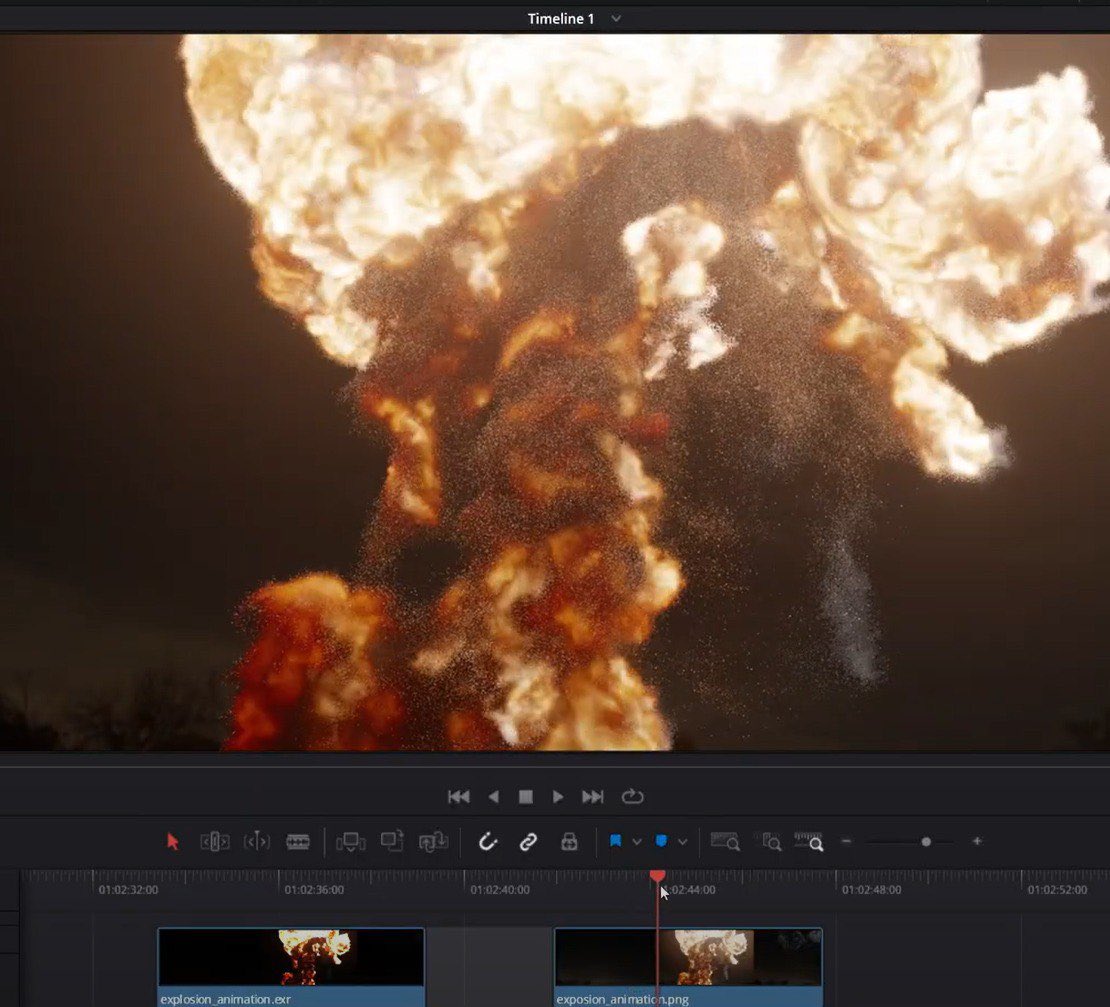Toggle Linked Selection chain icon

click(528, 841)
